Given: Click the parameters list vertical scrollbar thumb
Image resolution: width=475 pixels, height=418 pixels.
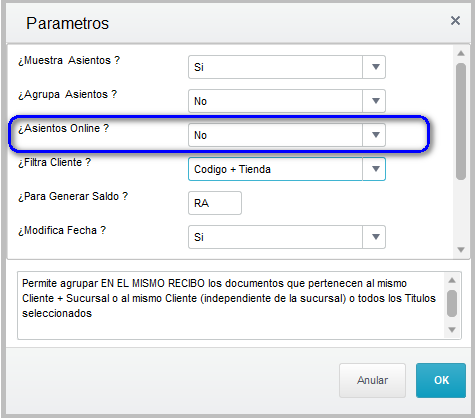Looking at the screenshot, I should point(461,121).
